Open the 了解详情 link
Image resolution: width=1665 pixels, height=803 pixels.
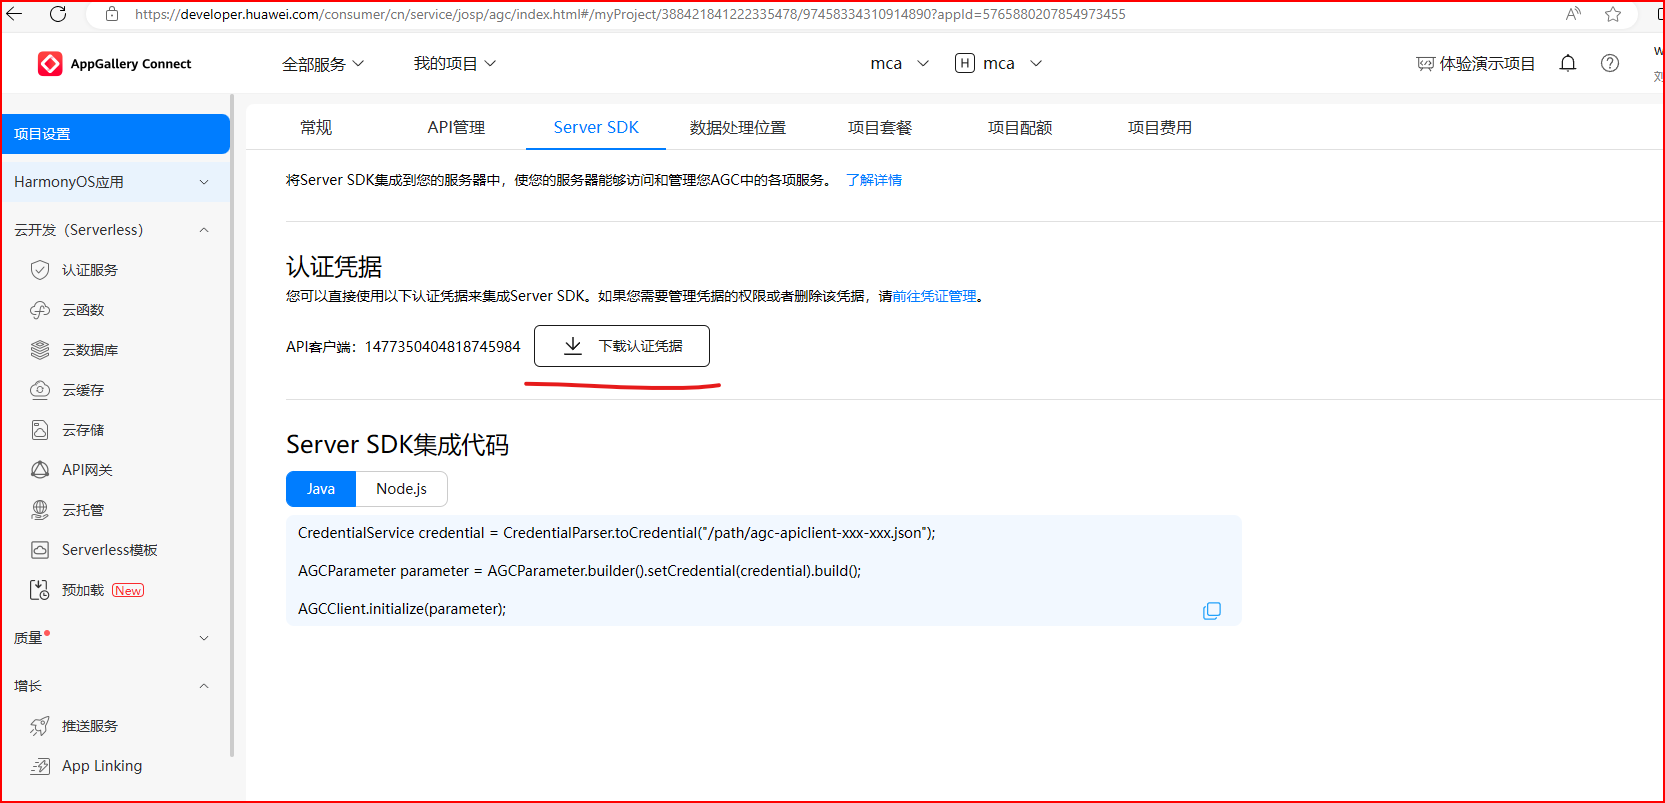tap(874, 180)
